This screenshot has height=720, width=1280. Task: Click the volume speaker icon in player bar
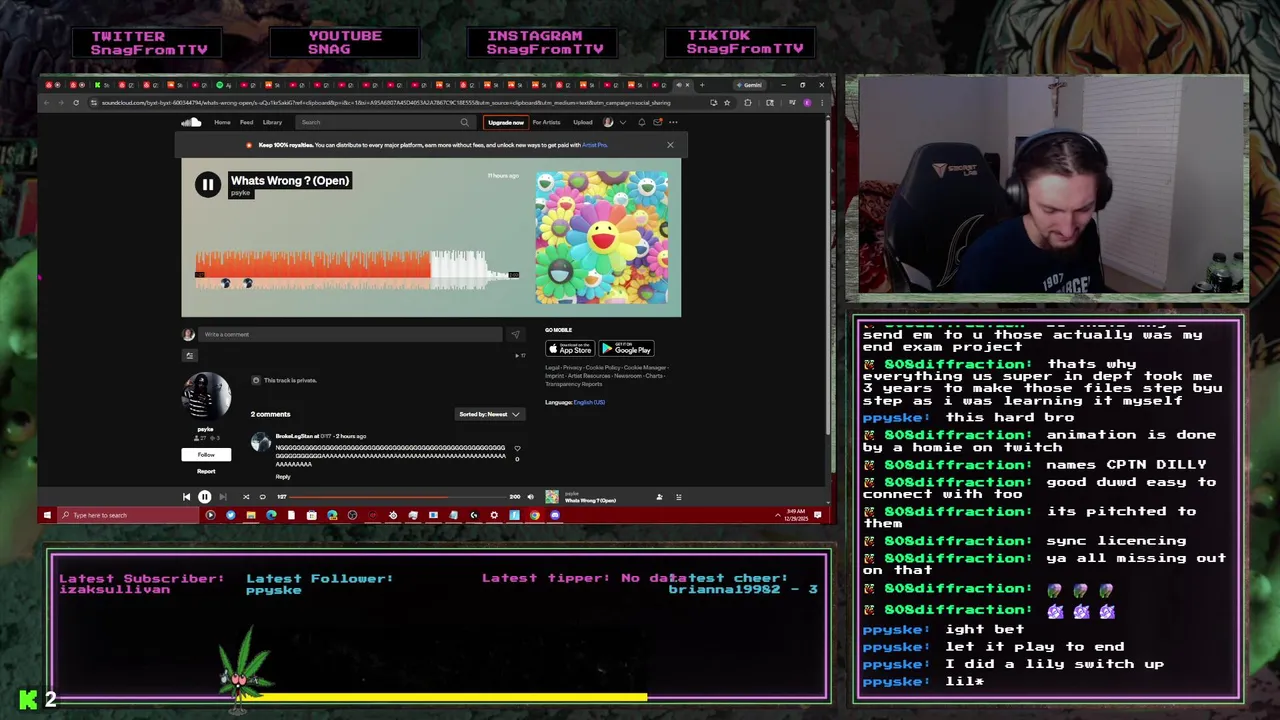[x=531, y=497]
